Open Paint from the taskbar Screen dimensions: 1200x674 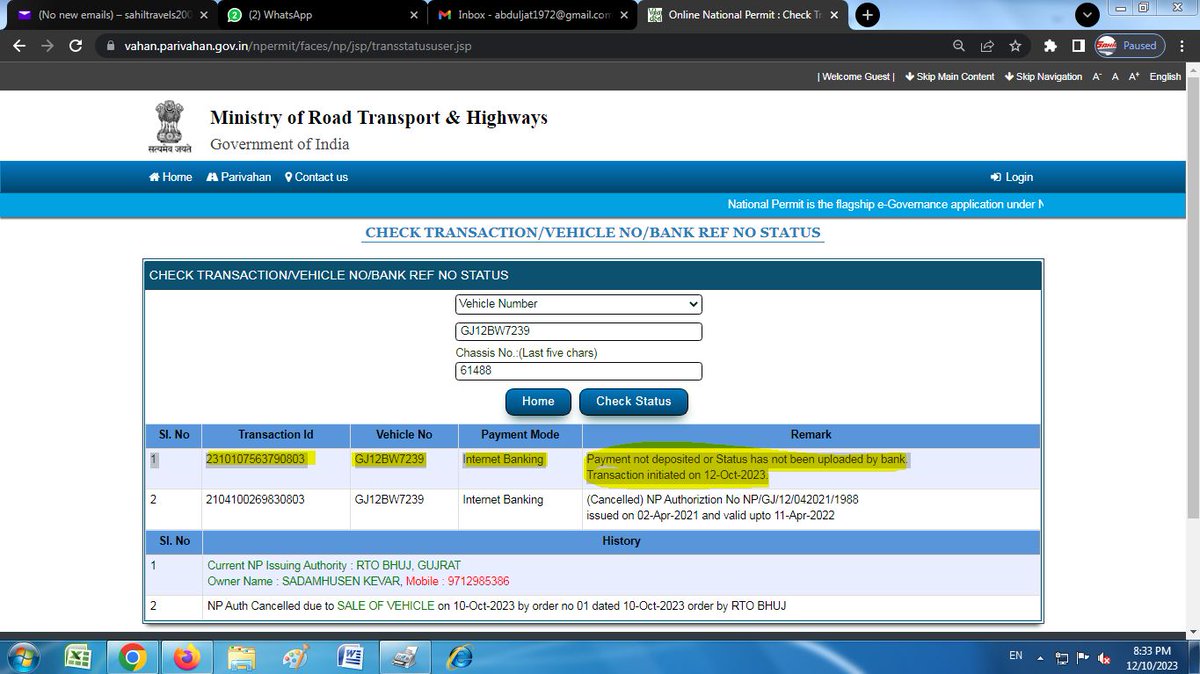[x=297, y=657]
